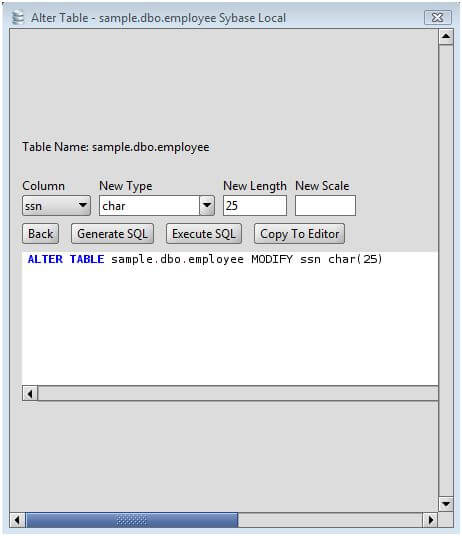This screenshot has height=536, width=462.
Task: Click the database icon in the title bar
Action: pyautogui.click(x=18, y=17)
